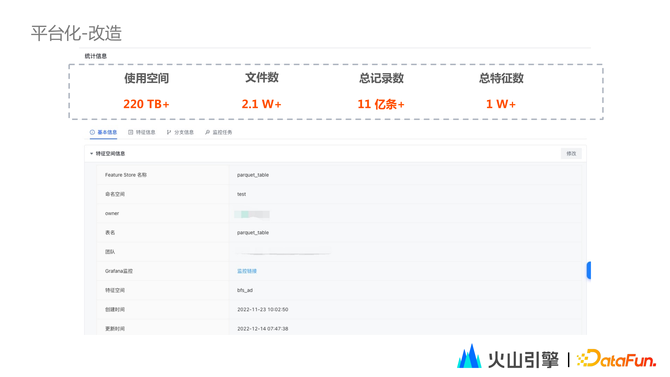Click the 火山引擎 mountain logo icon

point(469,356)
